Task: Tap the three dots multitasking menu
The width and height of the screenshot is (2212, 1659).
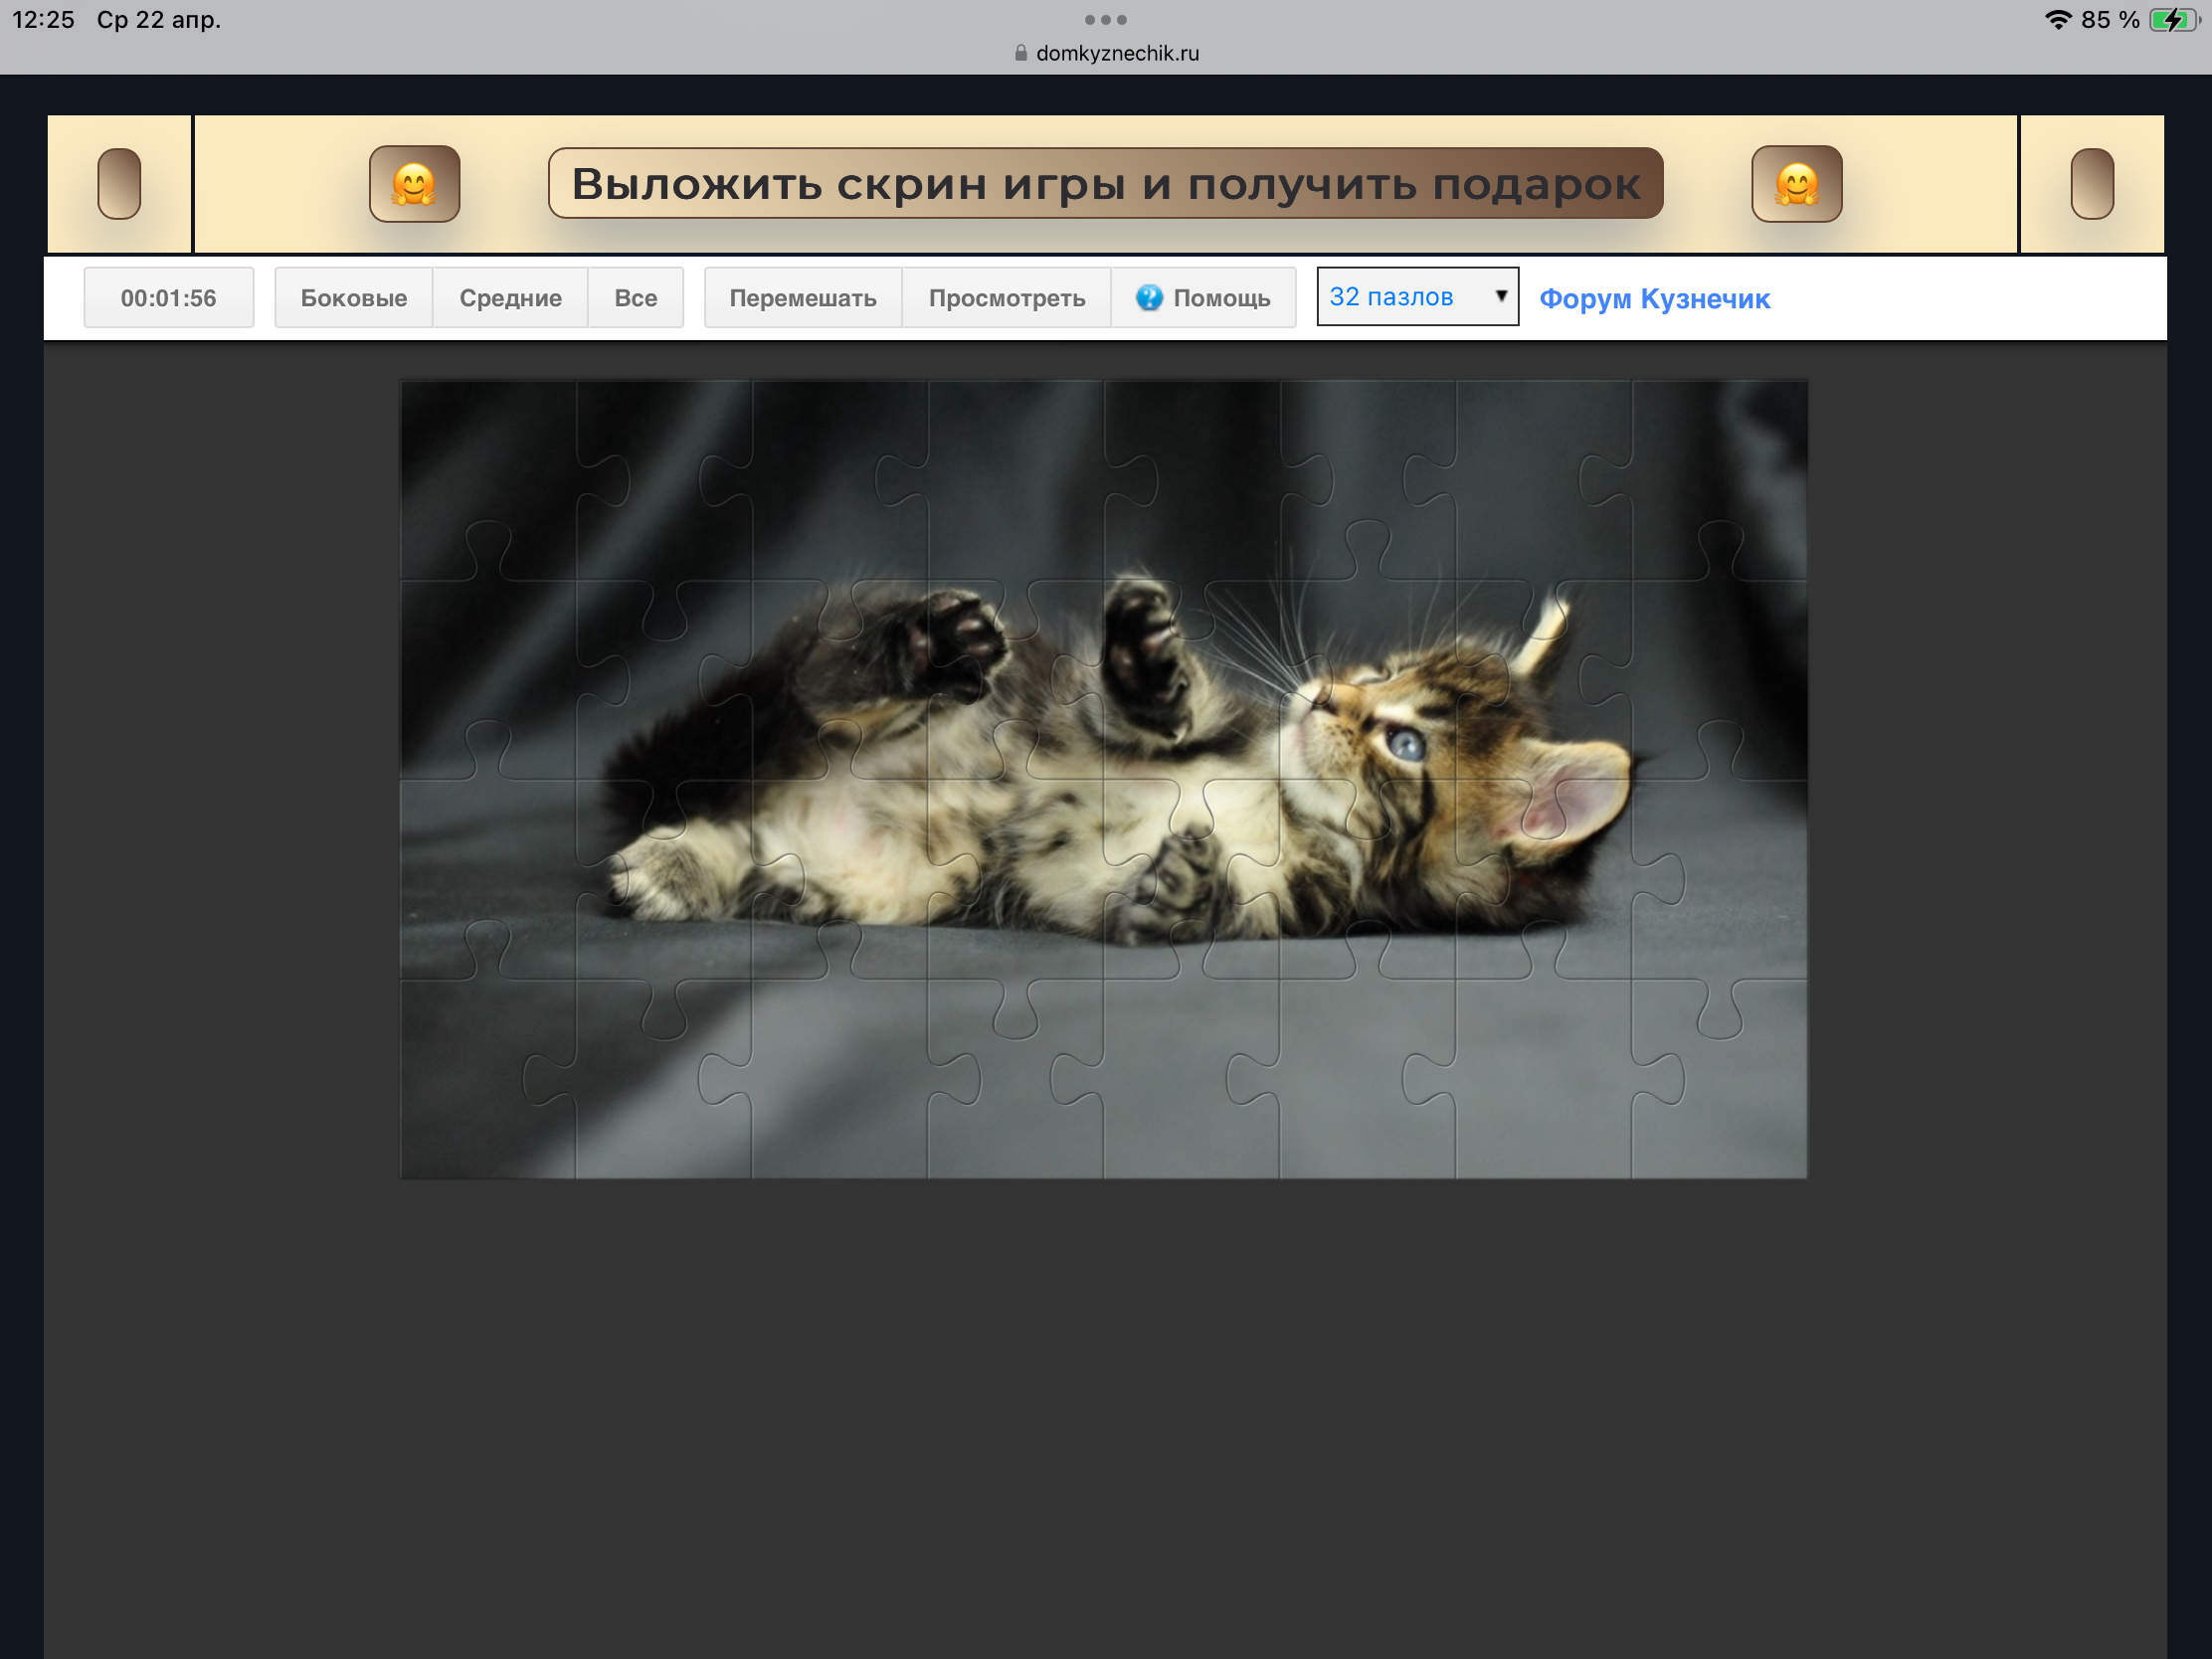Action: [1105, 20]
